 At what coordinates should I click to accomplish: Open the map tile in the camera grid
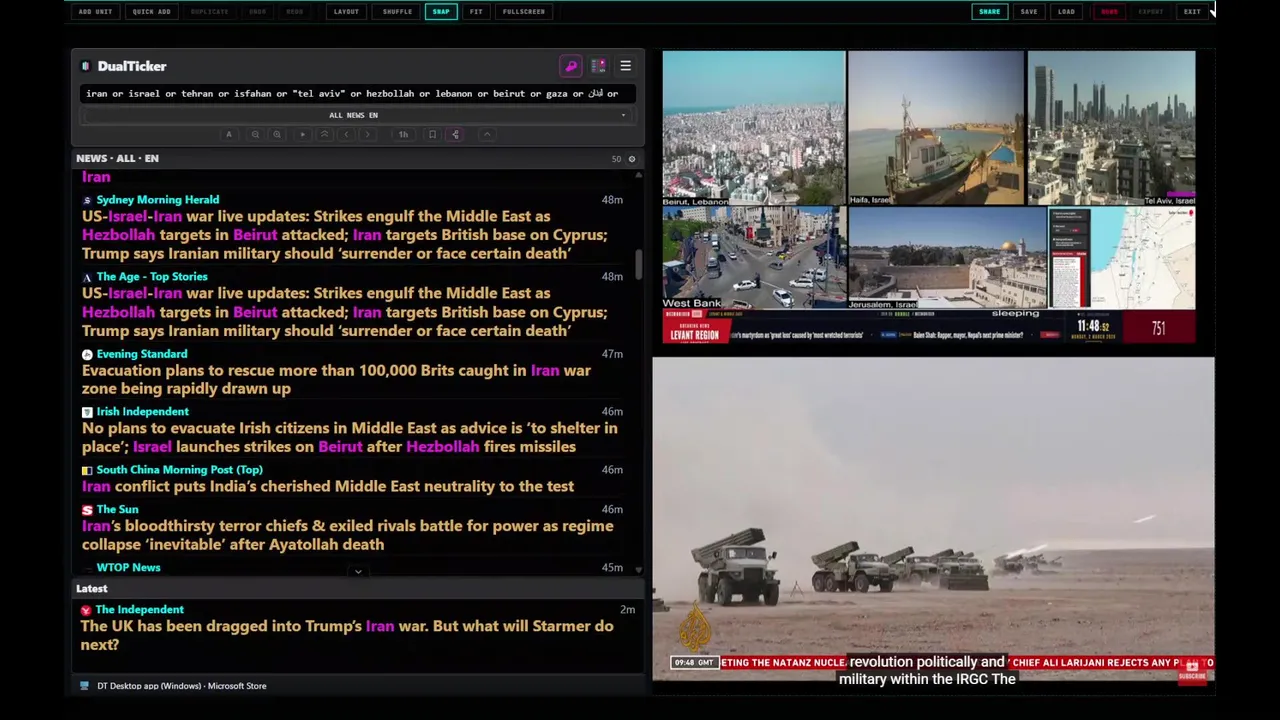click(x=1122, y=258)
